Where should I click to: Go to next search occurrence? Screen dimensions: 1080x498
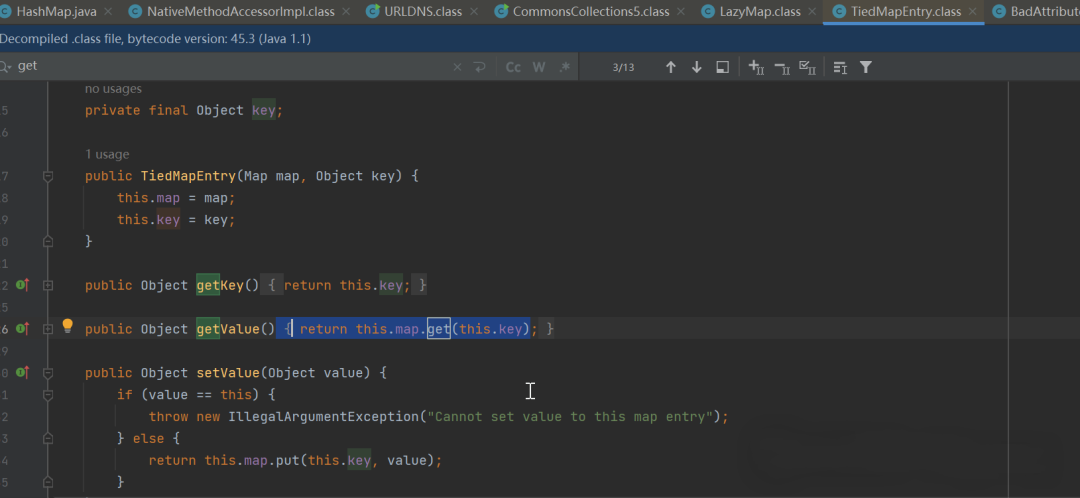click(696, 67)
